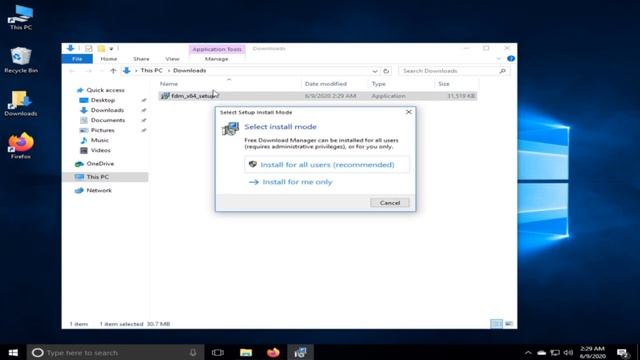Click the search magnifier icon

coord(502,71)
